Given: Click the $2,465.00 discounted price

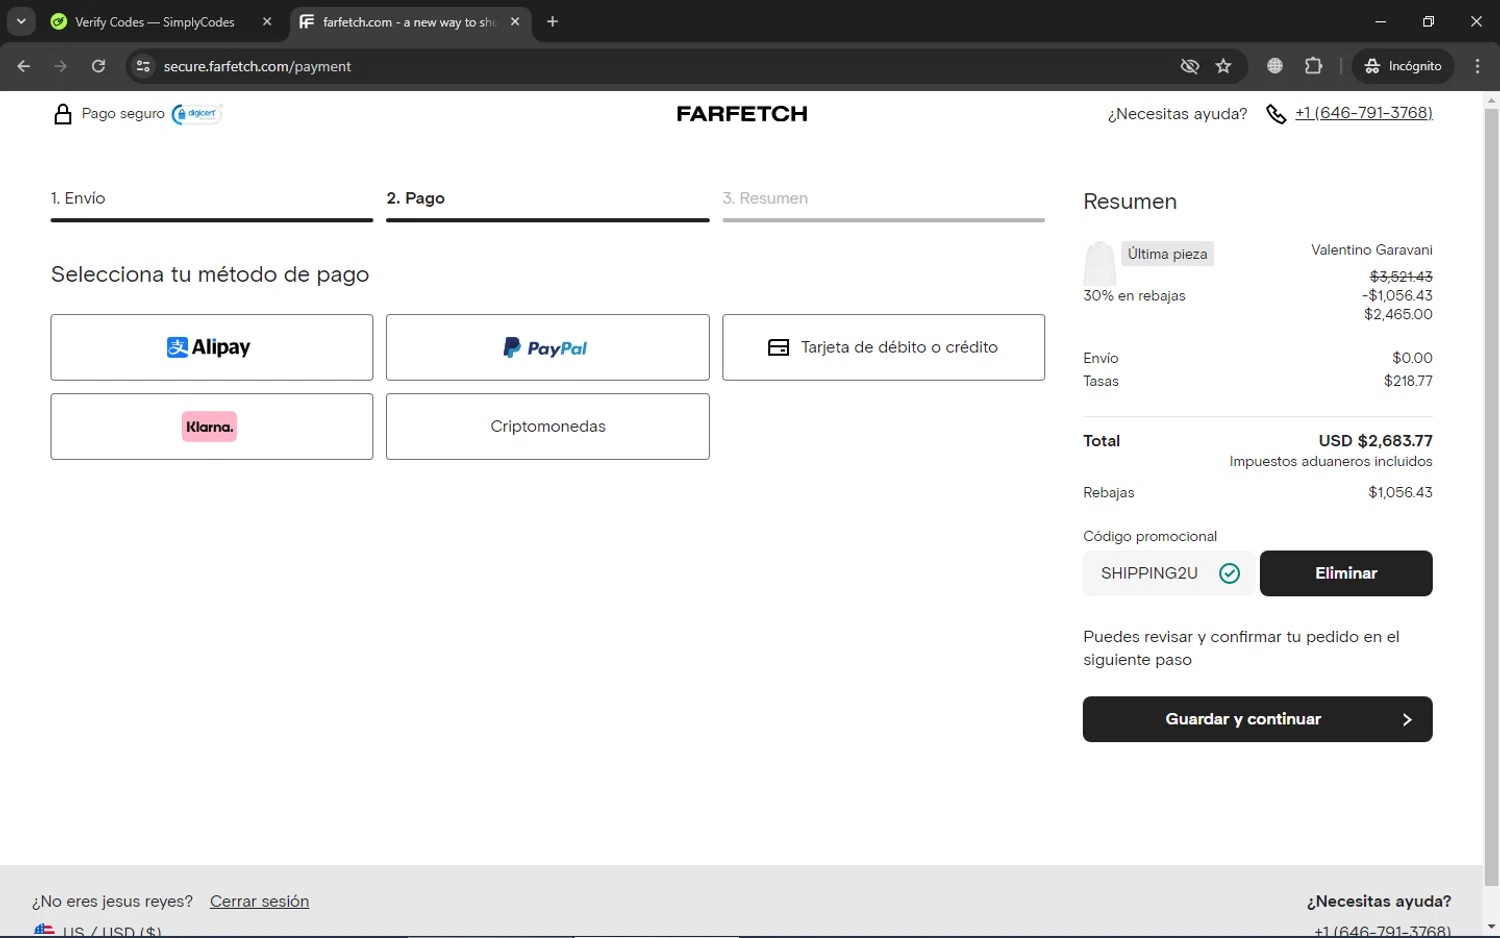Looking at the screenshot, I should point(1398,314).
